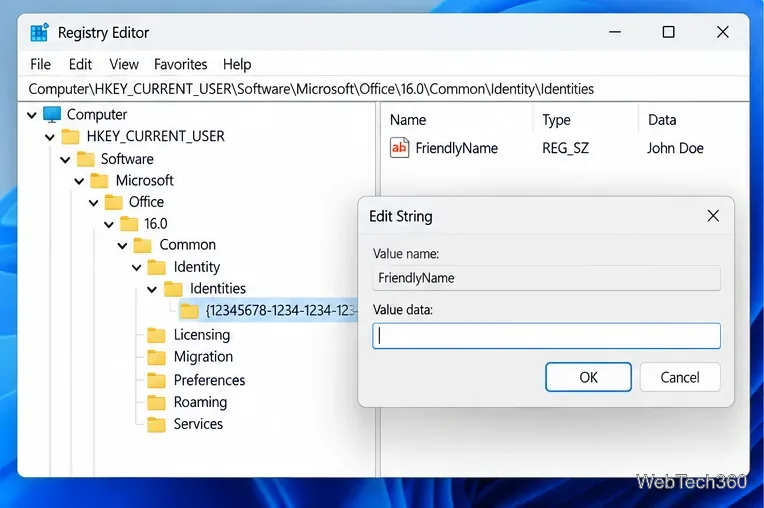Click the Migration folder icon
Screen dimensions: 764x508
tap(156, 357)
